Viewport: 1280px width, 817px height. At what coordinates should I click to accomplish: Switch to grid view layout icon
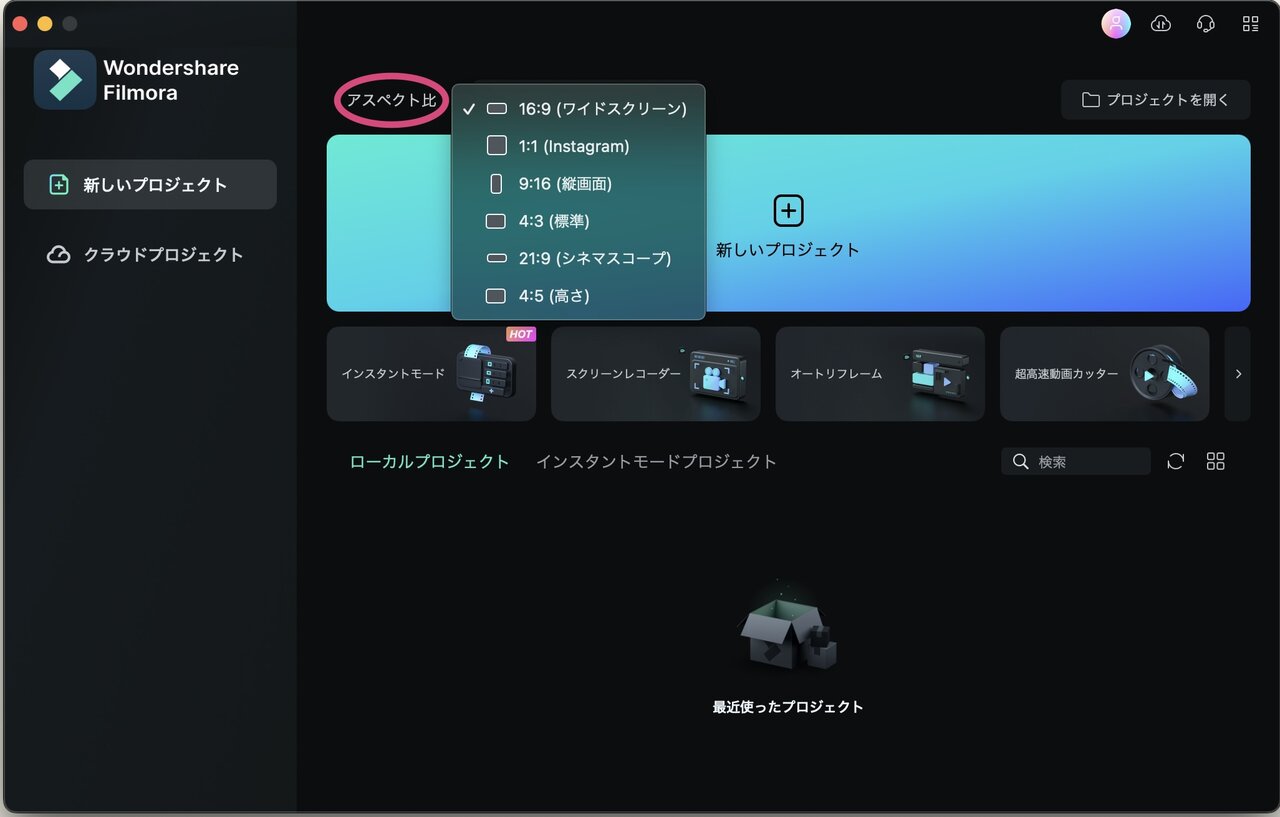point(1216,461)
